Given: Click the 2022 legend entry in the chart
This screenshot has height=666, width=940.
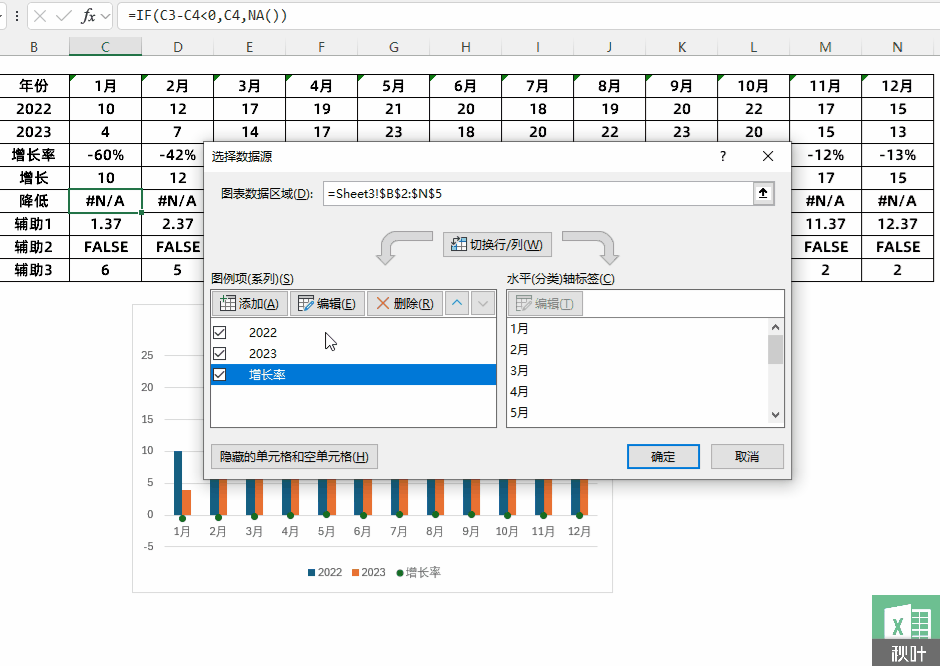Looking at the screenshot, I should [325, 572].
